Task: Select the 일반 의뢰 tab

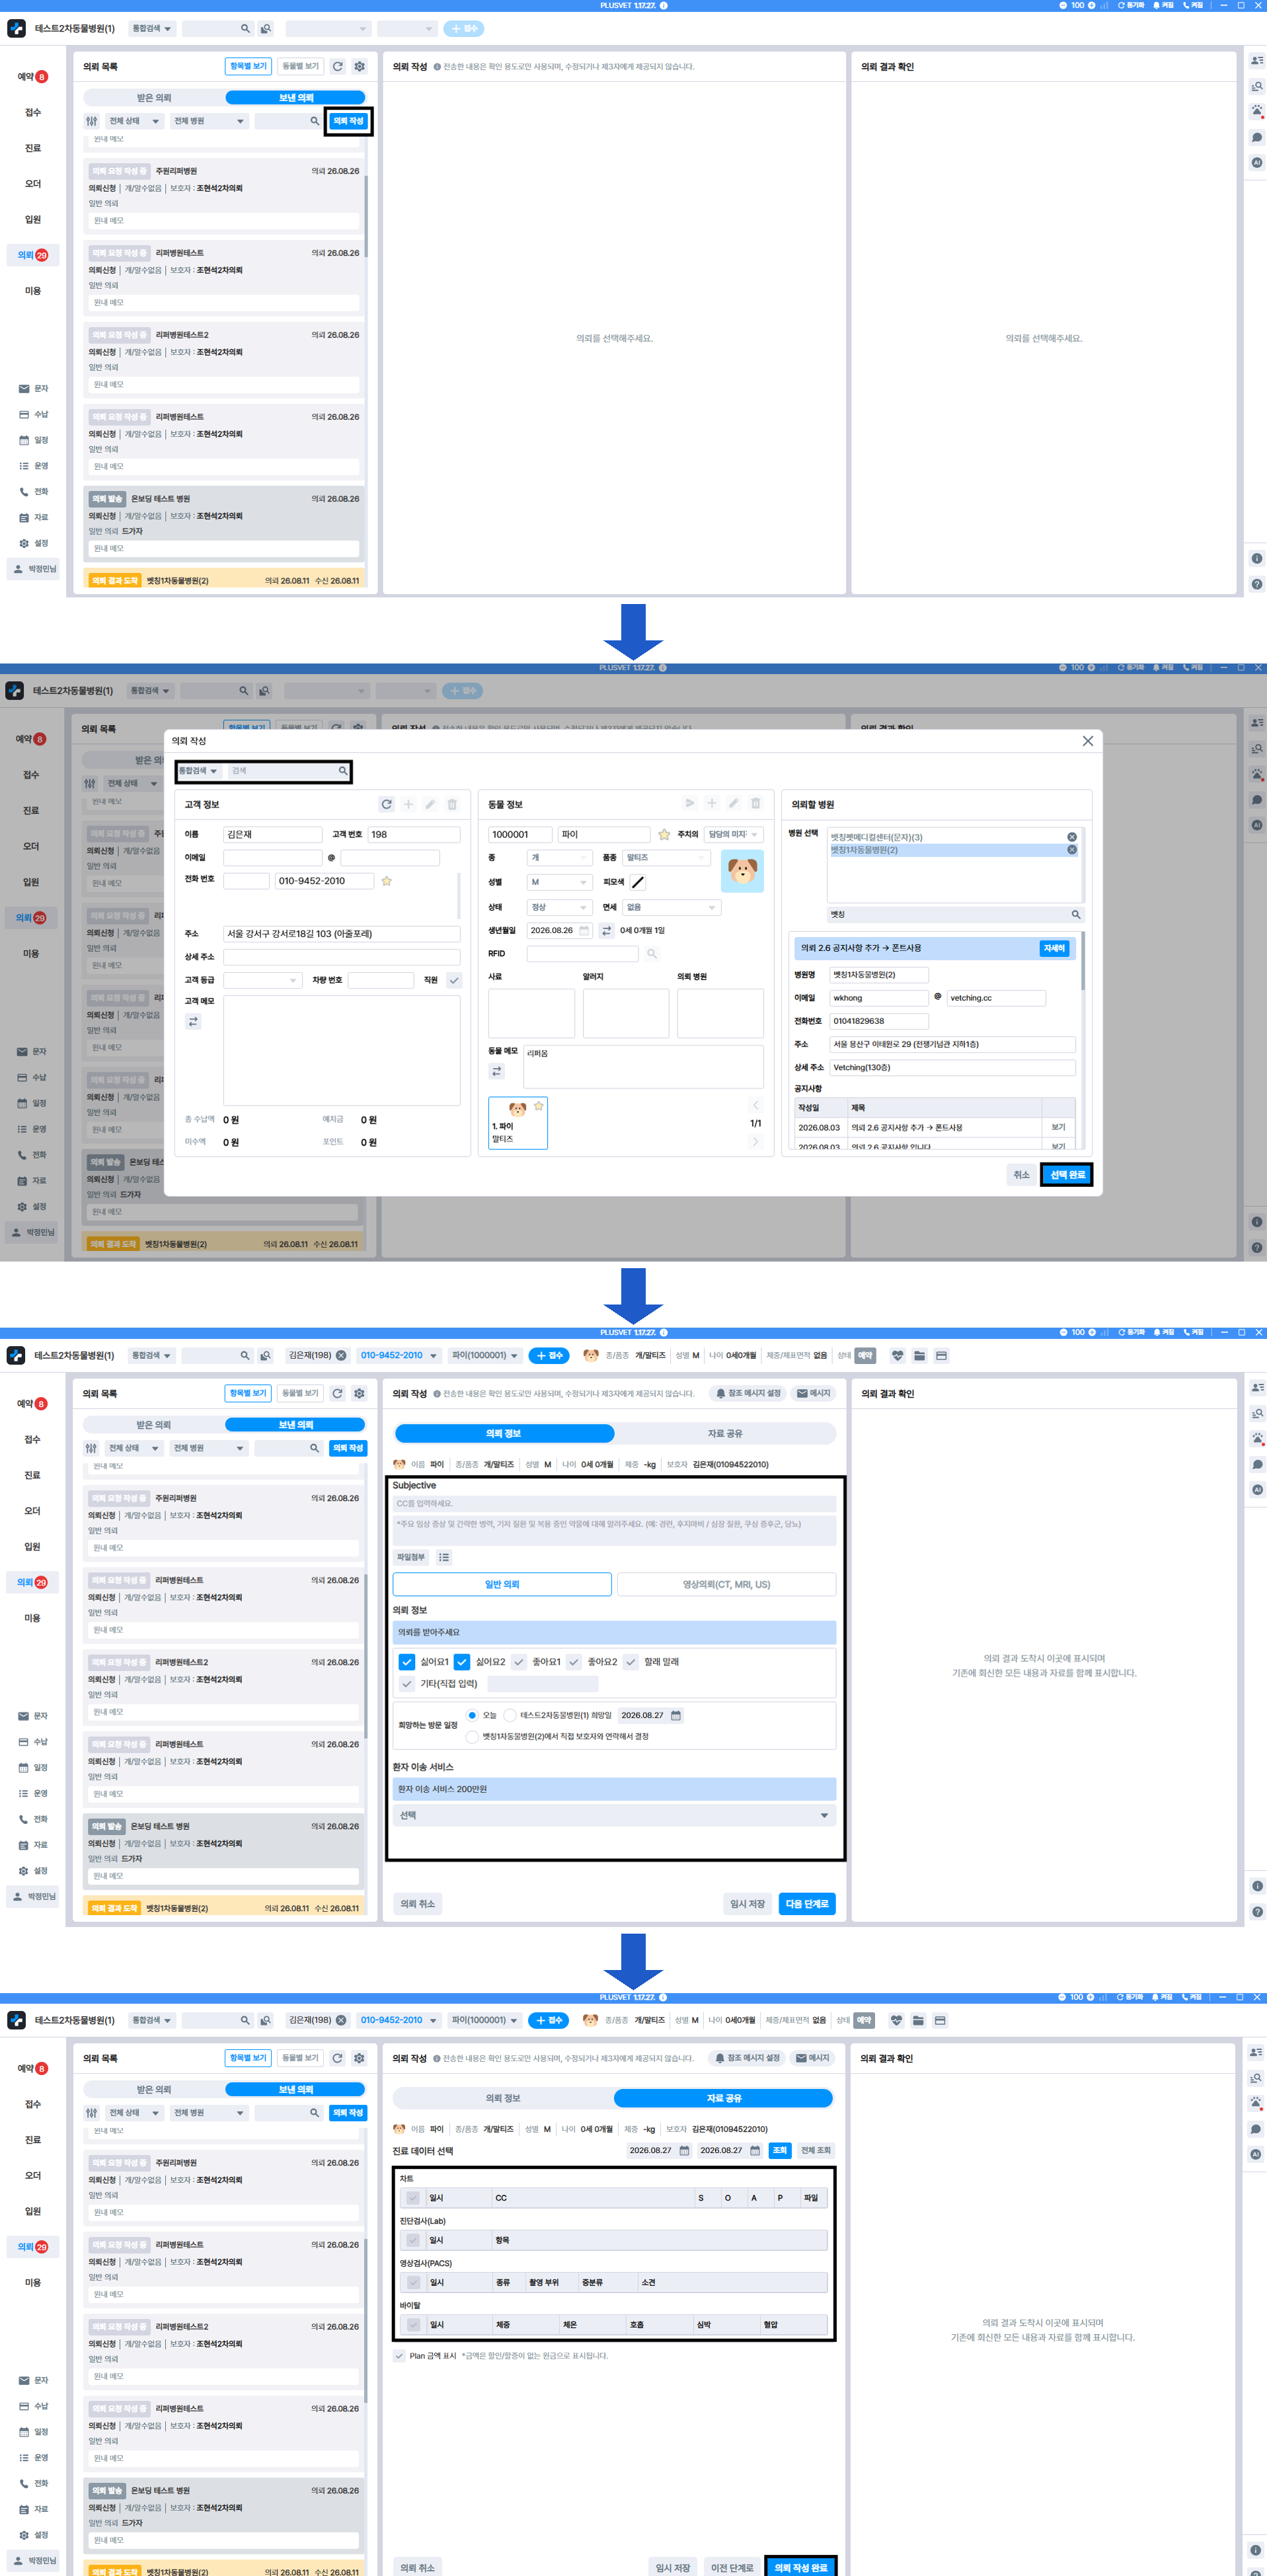Action: [502, 1584]
